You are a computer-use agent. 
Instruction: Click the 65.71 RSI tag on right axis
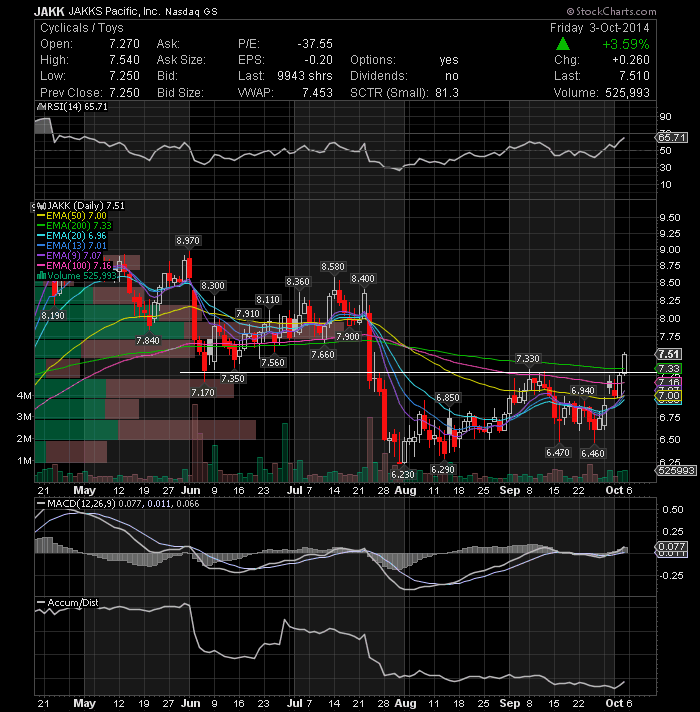click(x=672, y=138)
